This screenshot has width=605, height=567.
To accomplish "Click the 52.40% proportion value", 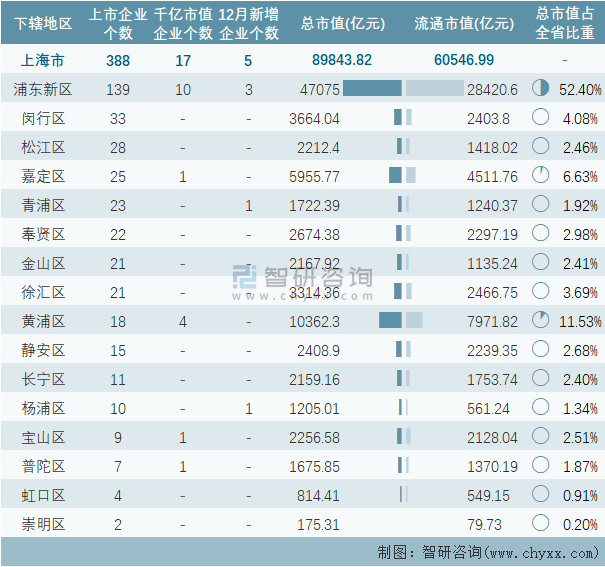I will tap(580, 89).
